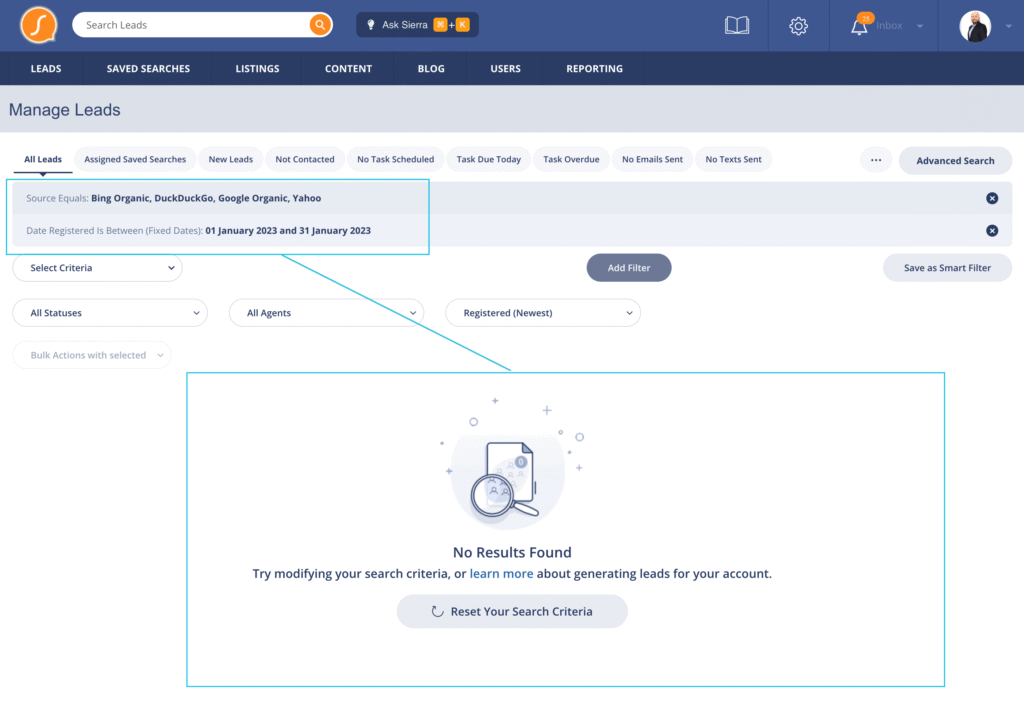The width and height of the screenshot is (1024, 711).
Task: Click the user profile avatar
Action: tap(975, 26)
